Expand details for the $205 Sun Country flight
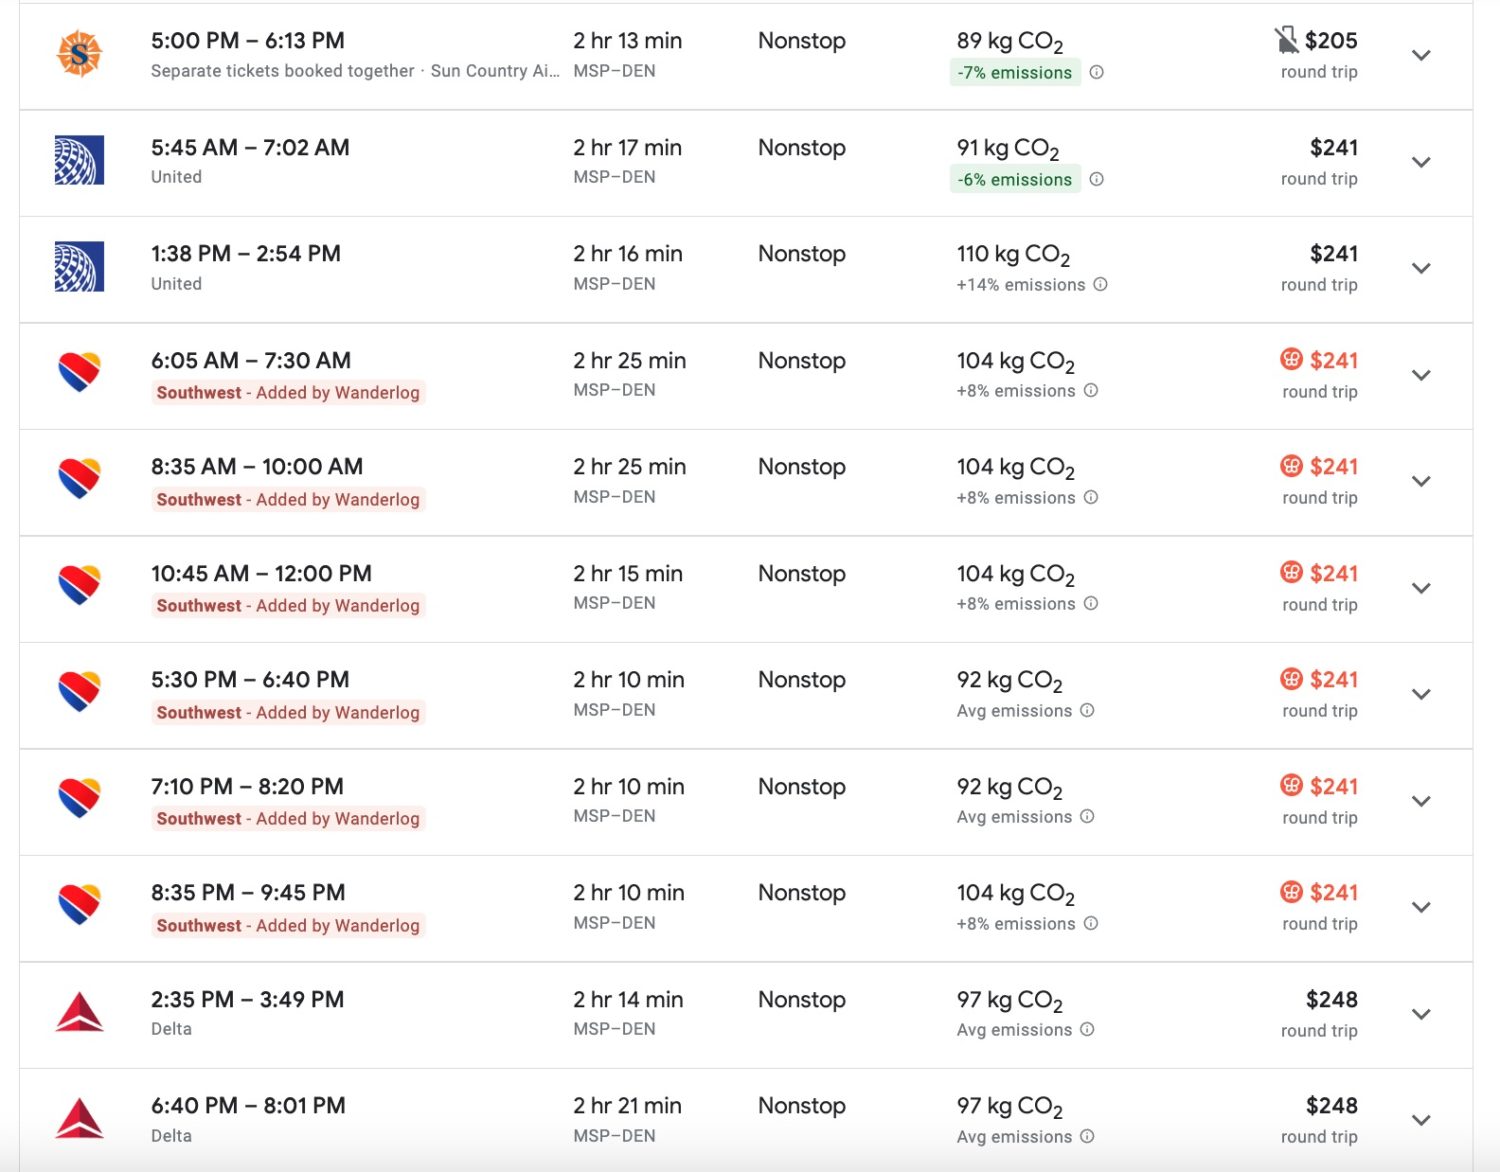Viewport: 1500px width, 1172px height. point(1421,56)
